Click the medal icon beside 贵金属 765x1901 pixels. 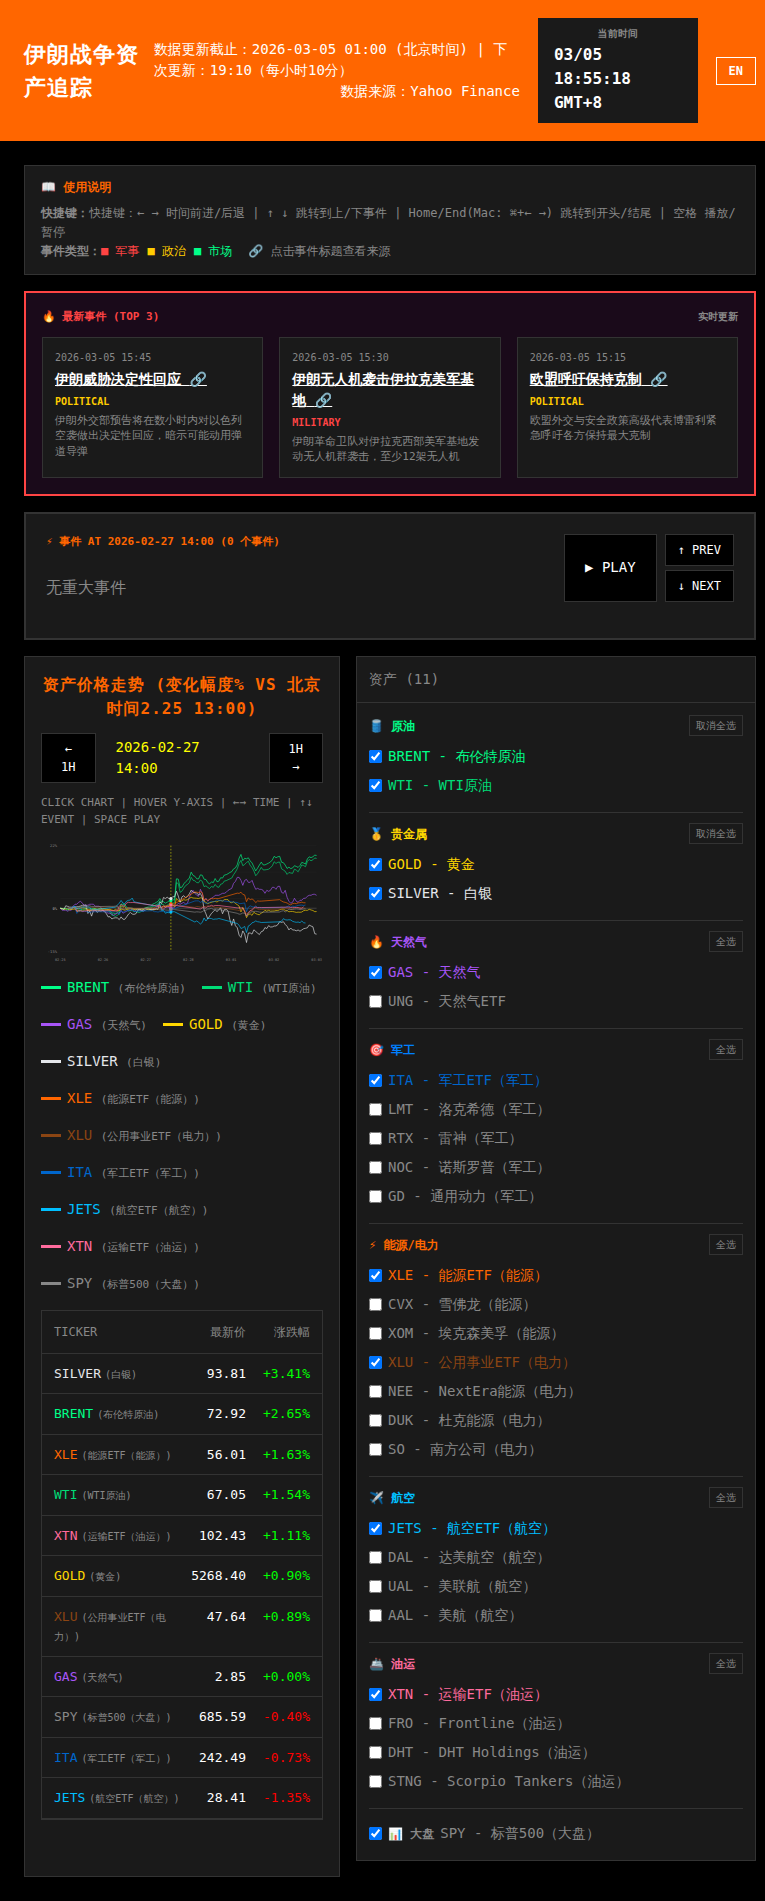point(376,834)
